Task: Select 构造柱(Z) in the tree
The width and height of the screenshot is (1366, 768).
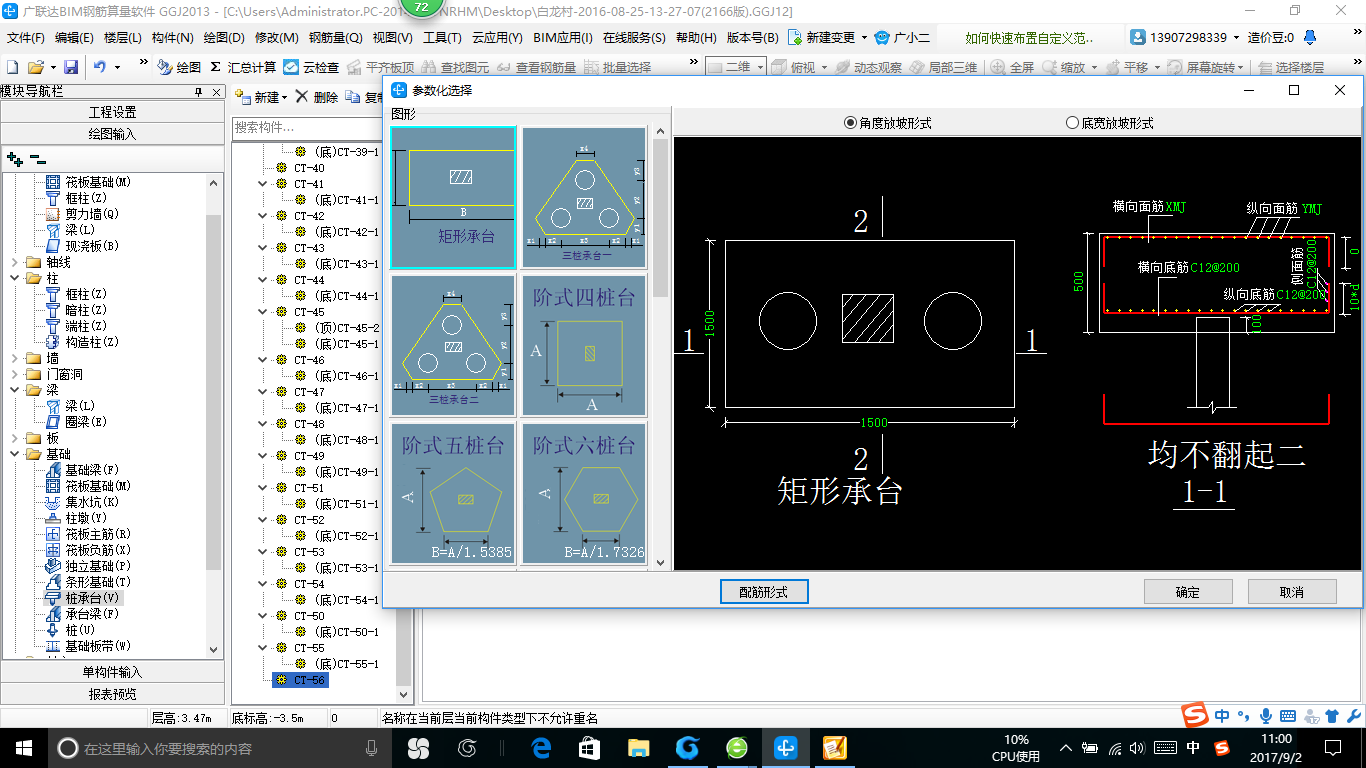Action: 82,342
